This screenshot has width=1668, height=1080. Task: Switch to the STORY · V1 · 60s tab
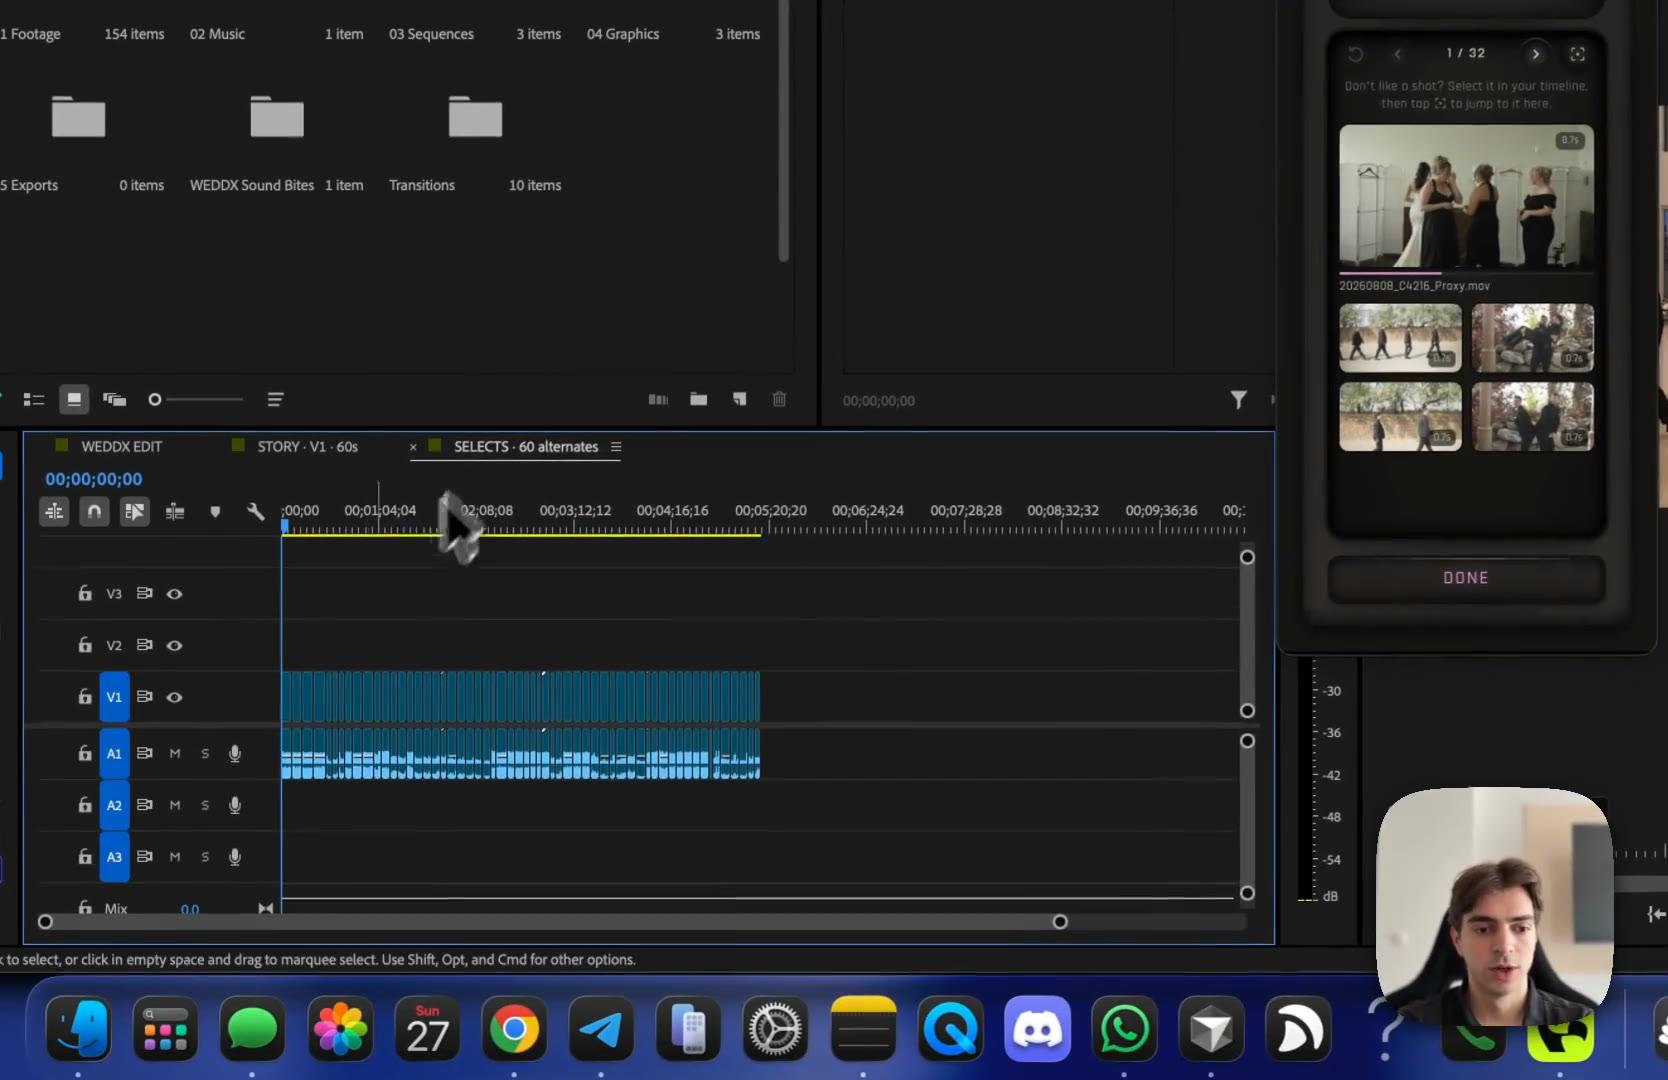307,447
